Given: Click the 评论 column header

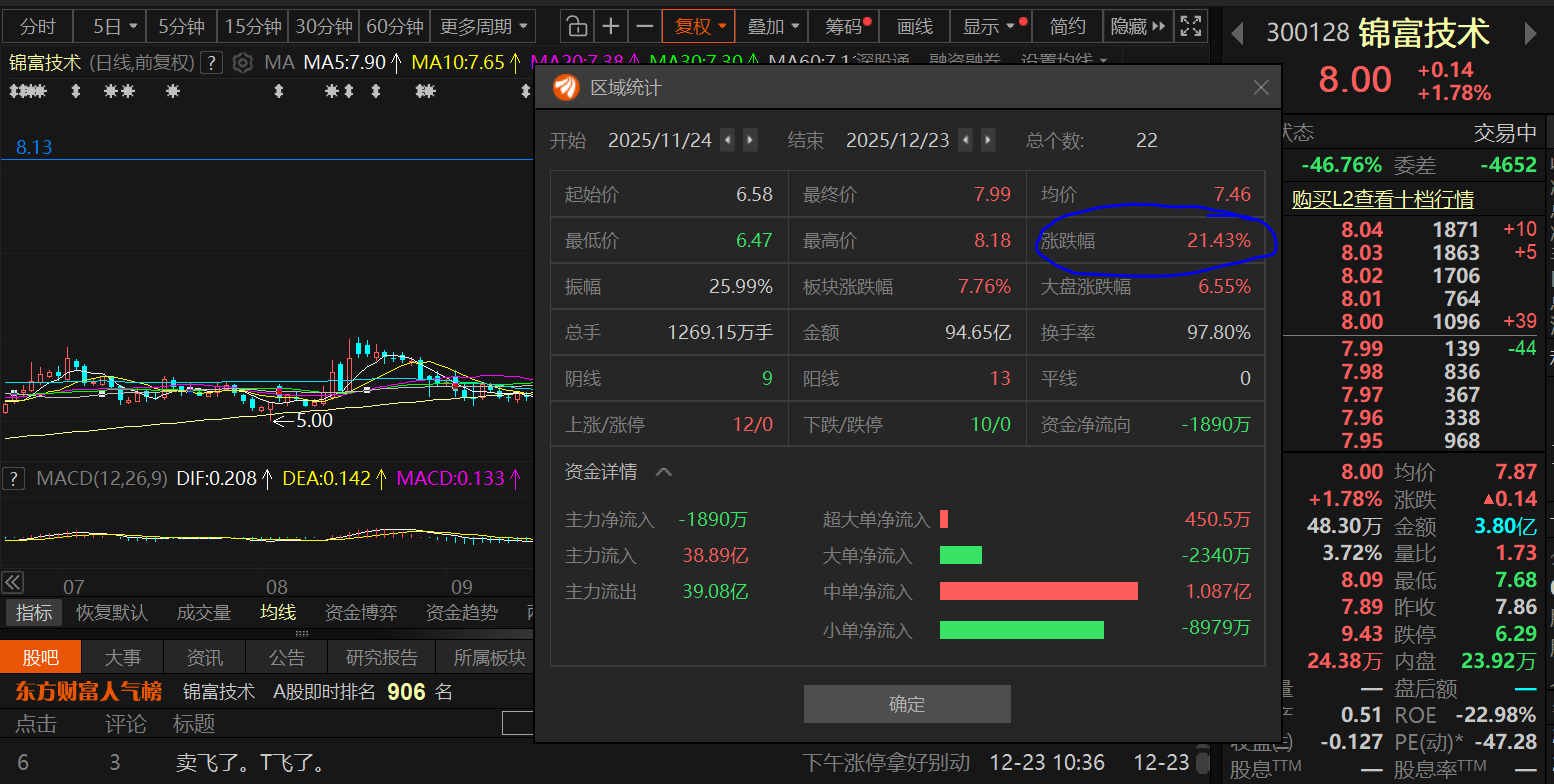Looking at the screenshot, I should click(x=126, y=724).
